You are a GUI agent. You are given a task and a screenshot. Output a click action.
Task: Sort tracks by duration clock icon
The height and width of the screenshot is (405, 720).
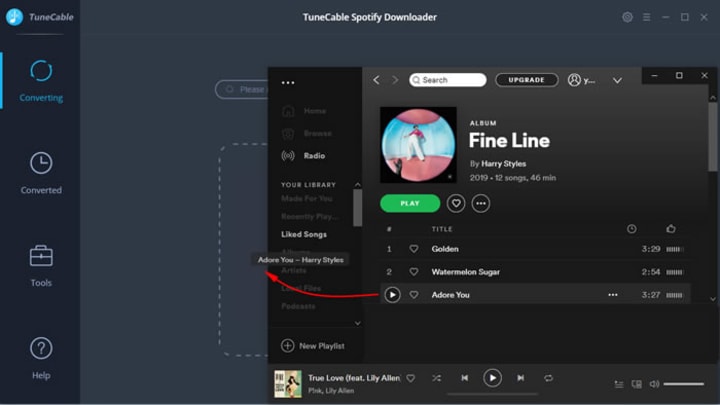[x=632, y=229]
